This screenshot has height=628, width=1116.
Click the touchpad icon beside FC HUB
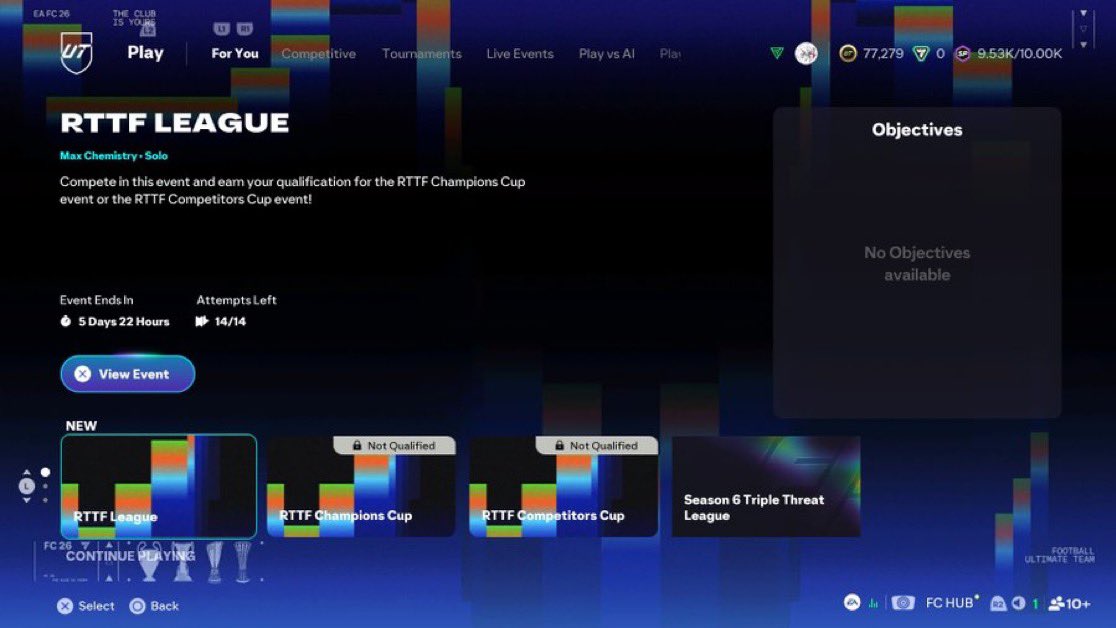point(902,603)
